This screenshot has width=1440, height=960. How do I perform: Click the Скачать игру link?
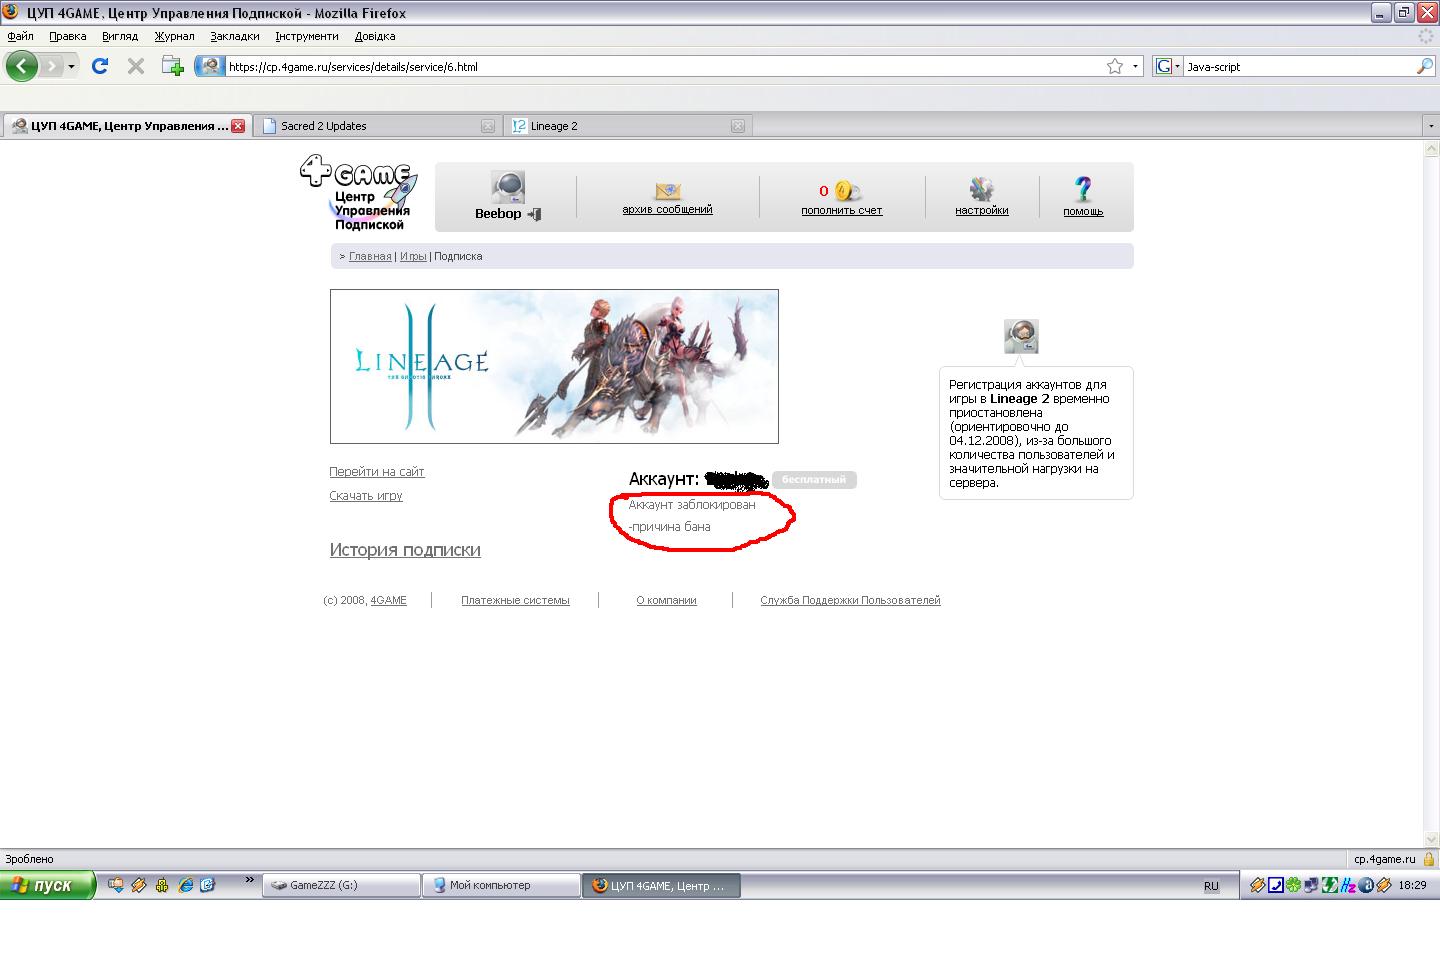[x=366, y=496]
